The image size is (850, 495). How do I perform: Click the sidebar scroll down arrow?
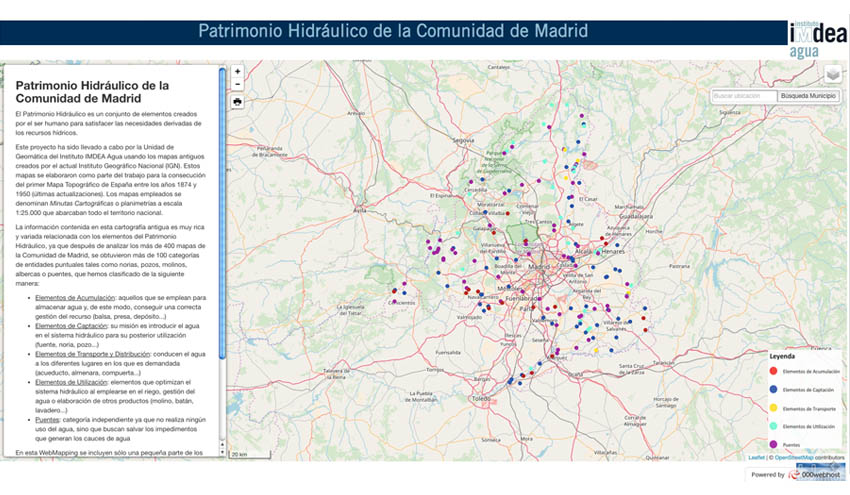[x=221, y=453]
